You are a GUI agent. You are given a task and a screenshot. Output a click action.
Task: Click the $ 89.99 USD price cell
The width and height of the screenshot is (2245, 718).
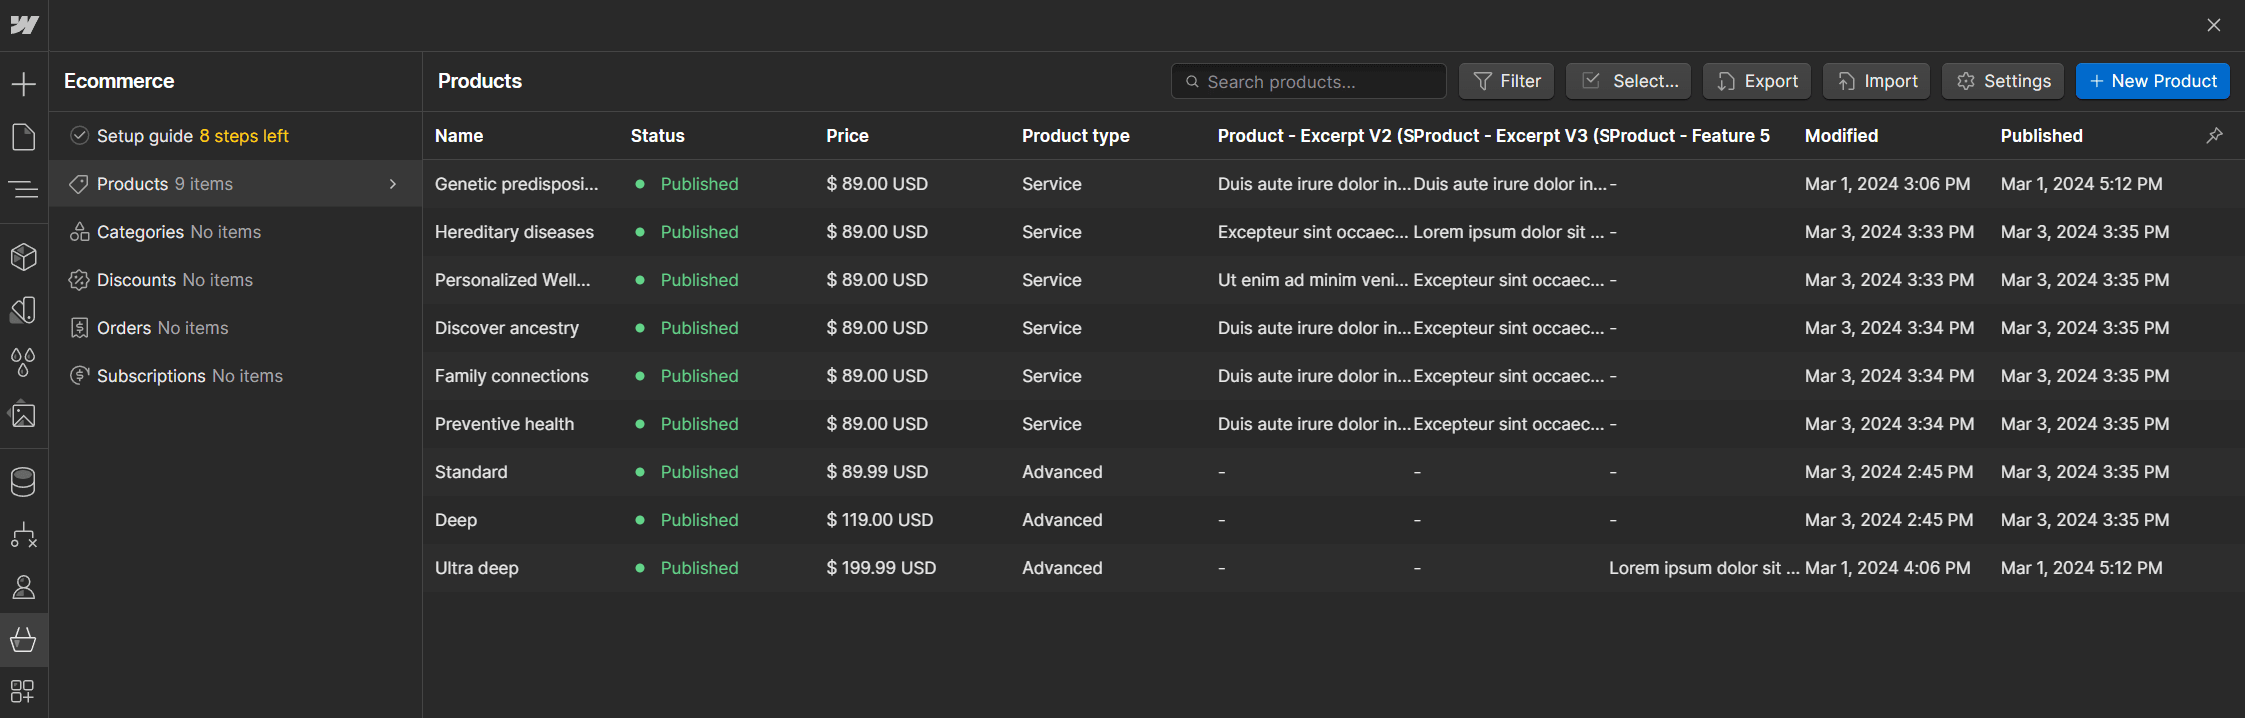point(877,472)
